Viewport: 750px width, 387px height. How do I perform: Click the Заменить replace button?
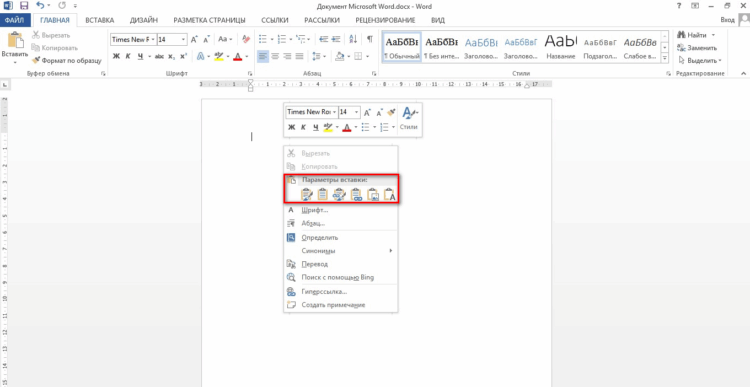698,48
